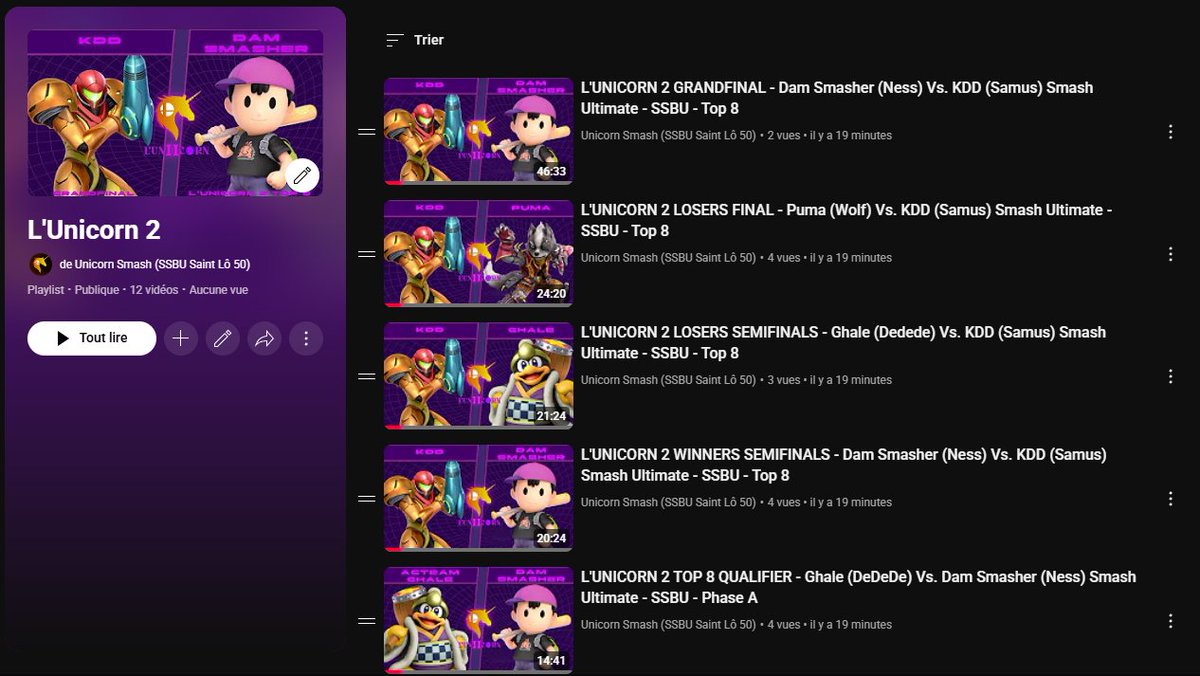Open more options for WINNERS SEMIFINALS video

tap(1170, 499)
